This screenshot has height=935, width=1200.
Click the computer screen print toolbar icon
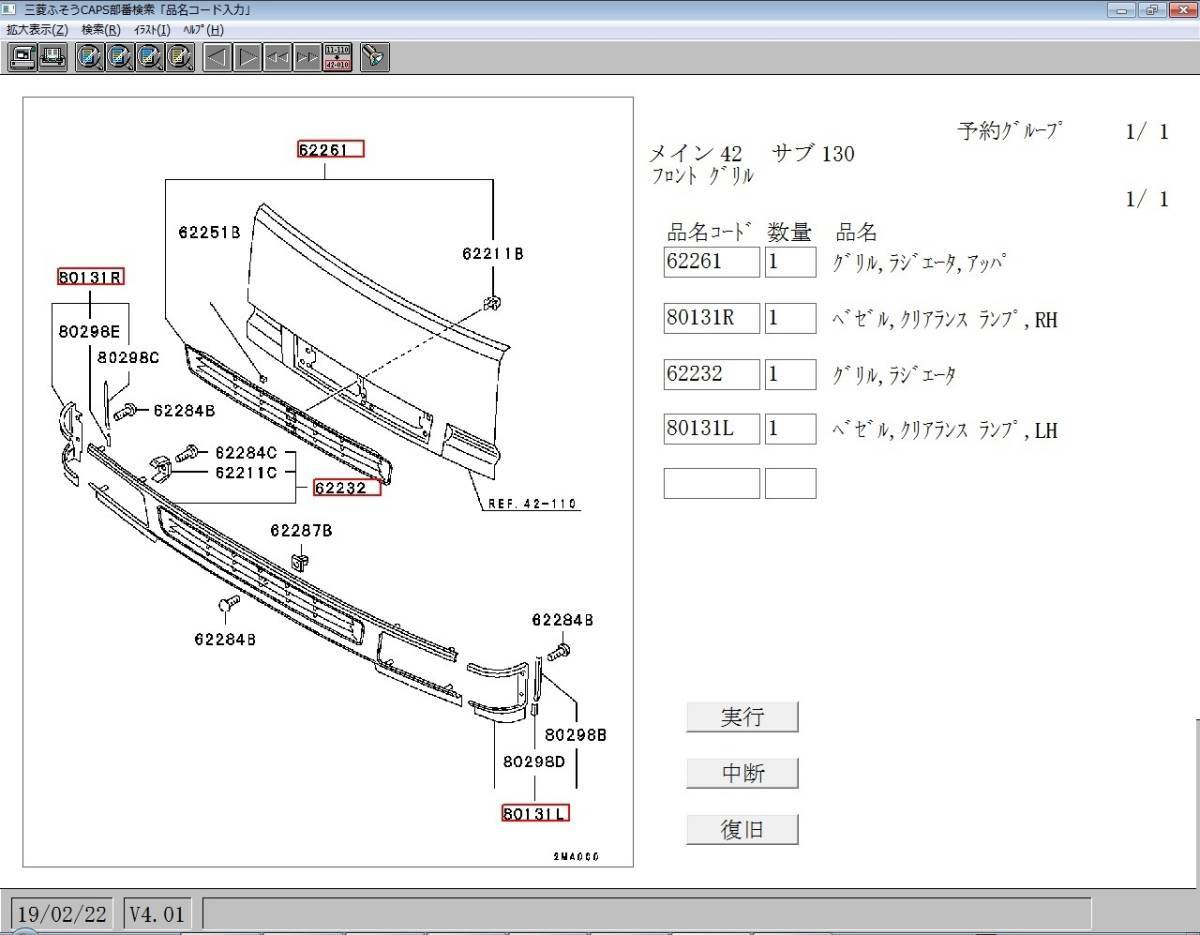[23, 57]
